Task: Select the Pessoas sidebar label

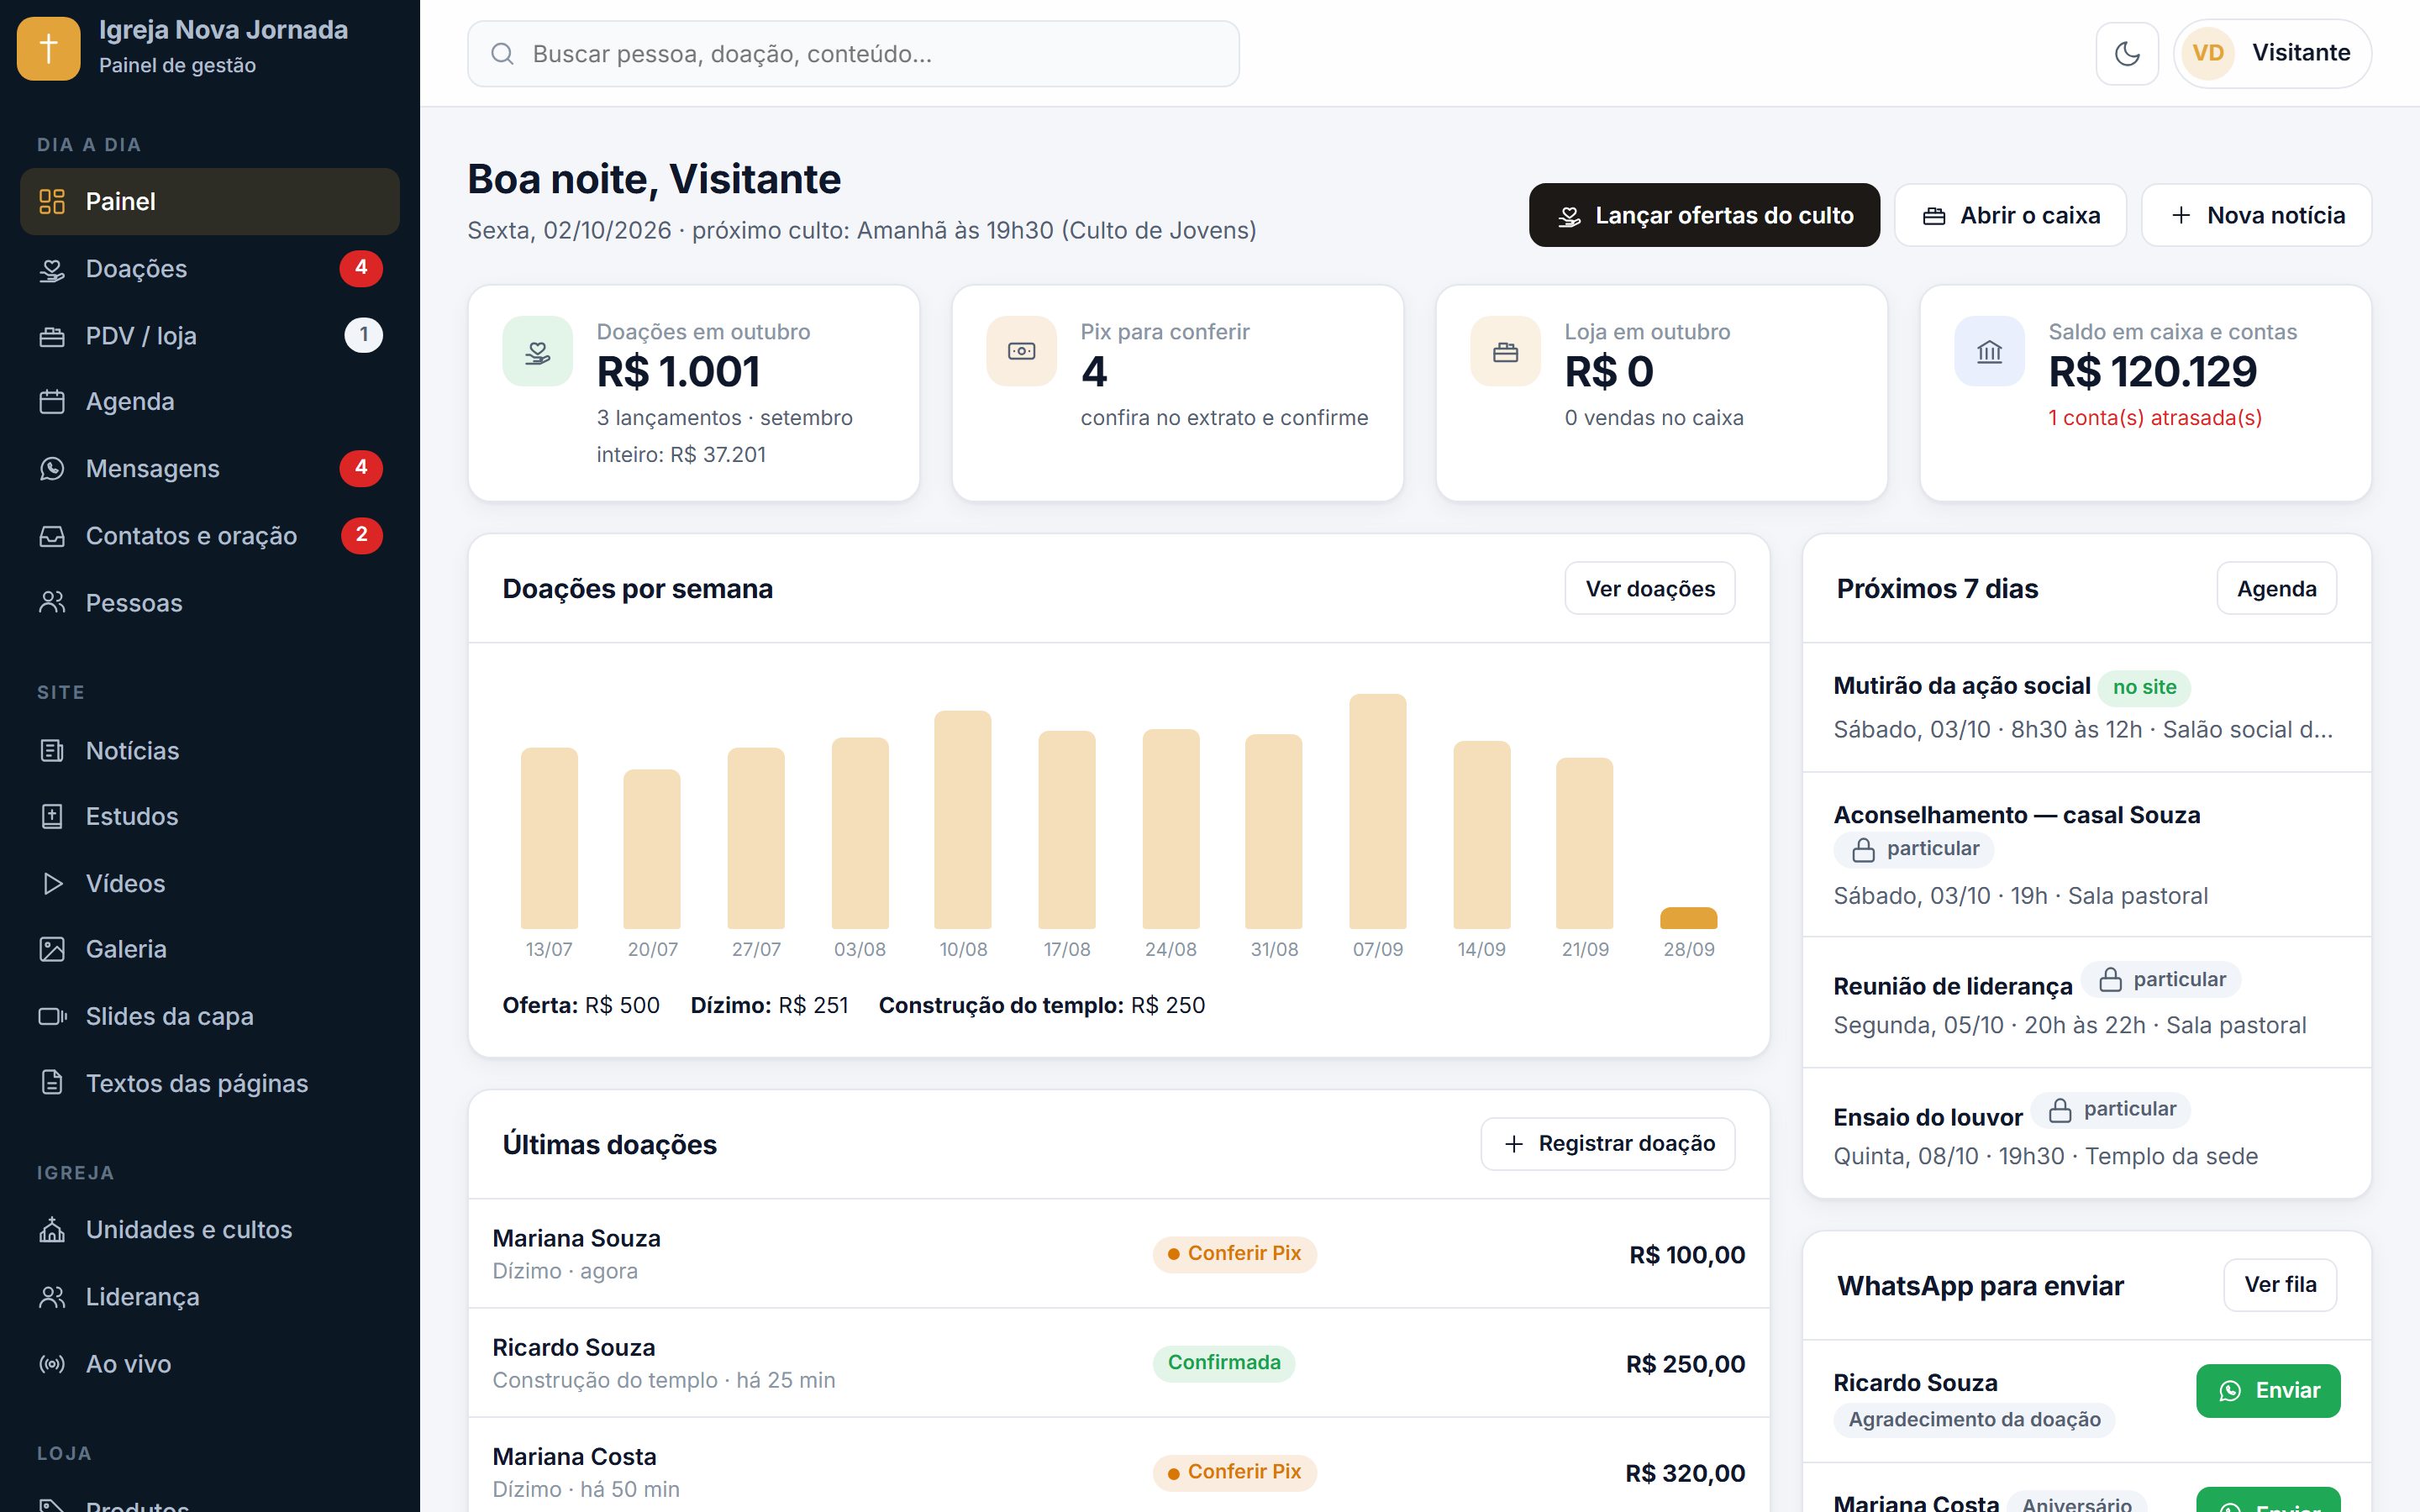Action: [134, 603]
